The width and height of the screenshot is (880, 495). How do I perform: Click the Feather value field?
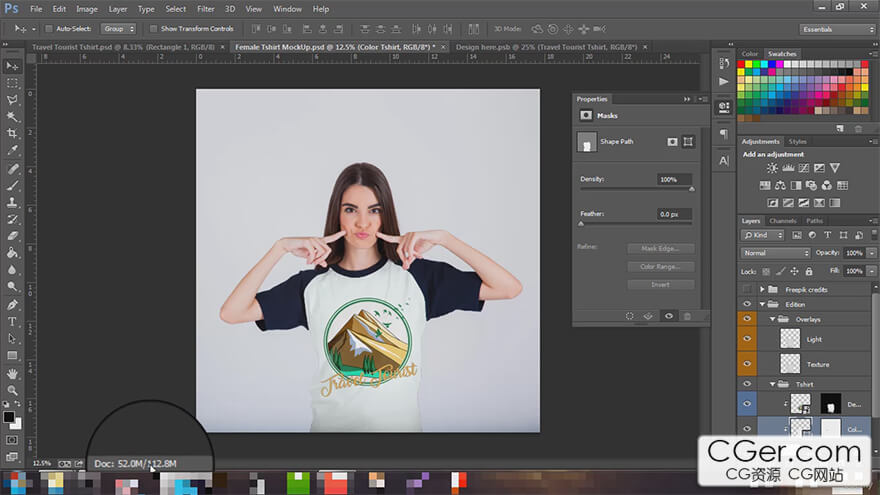click(674, 214)
